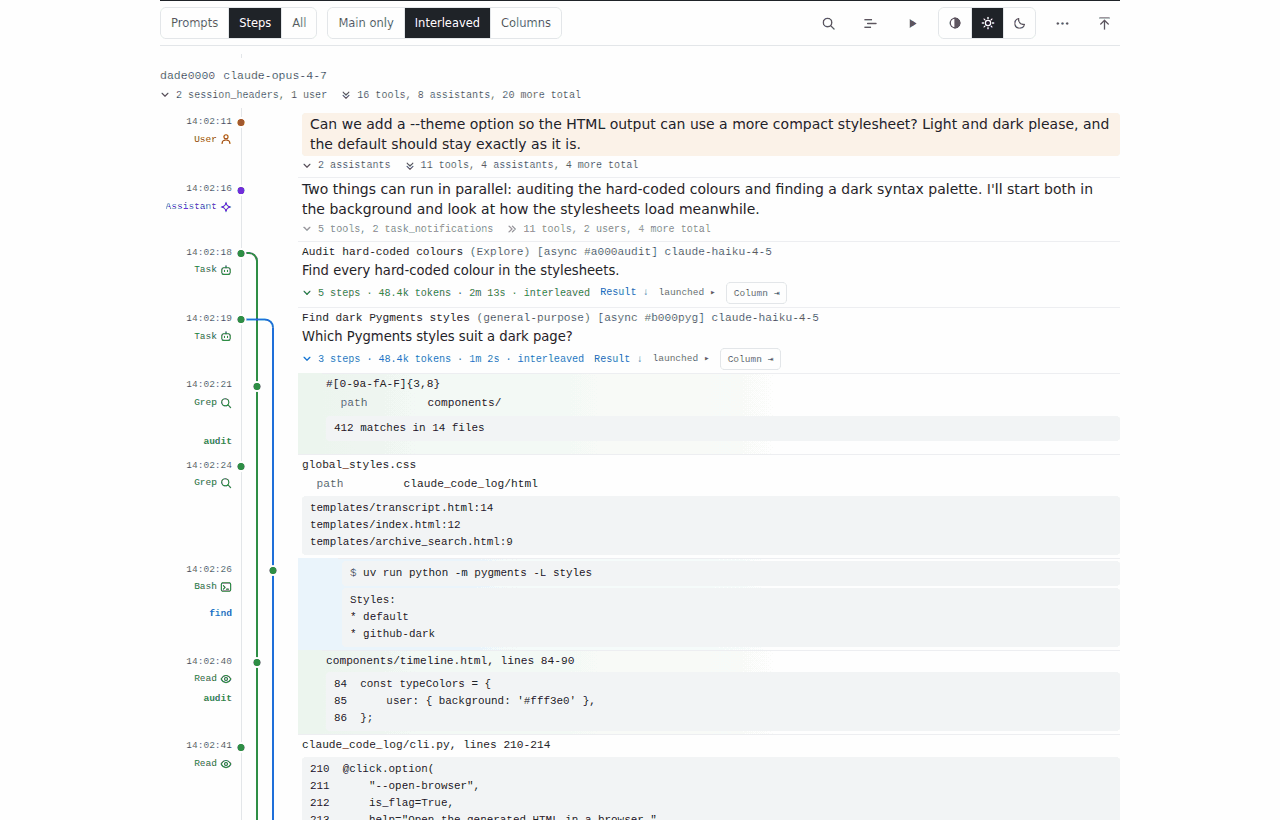Click the Assistant sparkle icon

226,206
